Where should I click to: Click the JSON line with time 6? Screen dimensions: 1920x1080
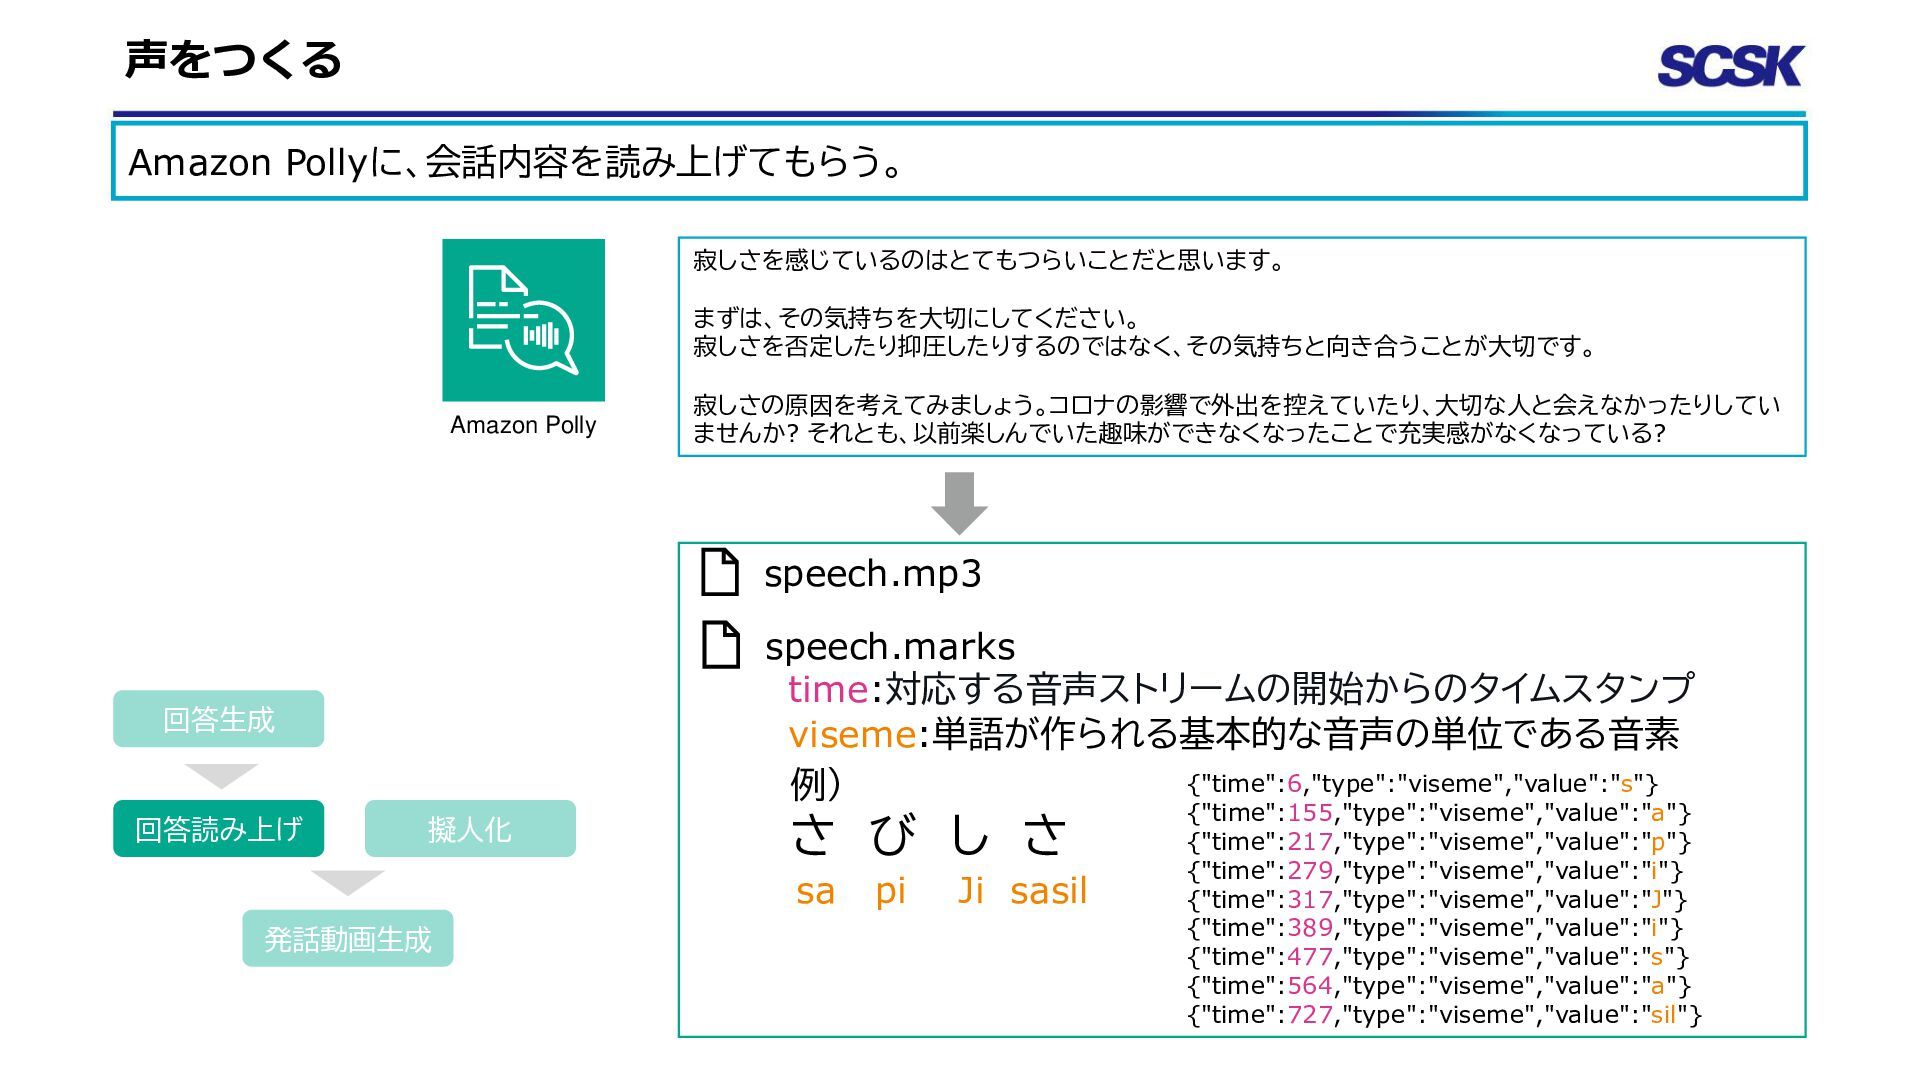pyautogui.click(x=1423, y=784)
